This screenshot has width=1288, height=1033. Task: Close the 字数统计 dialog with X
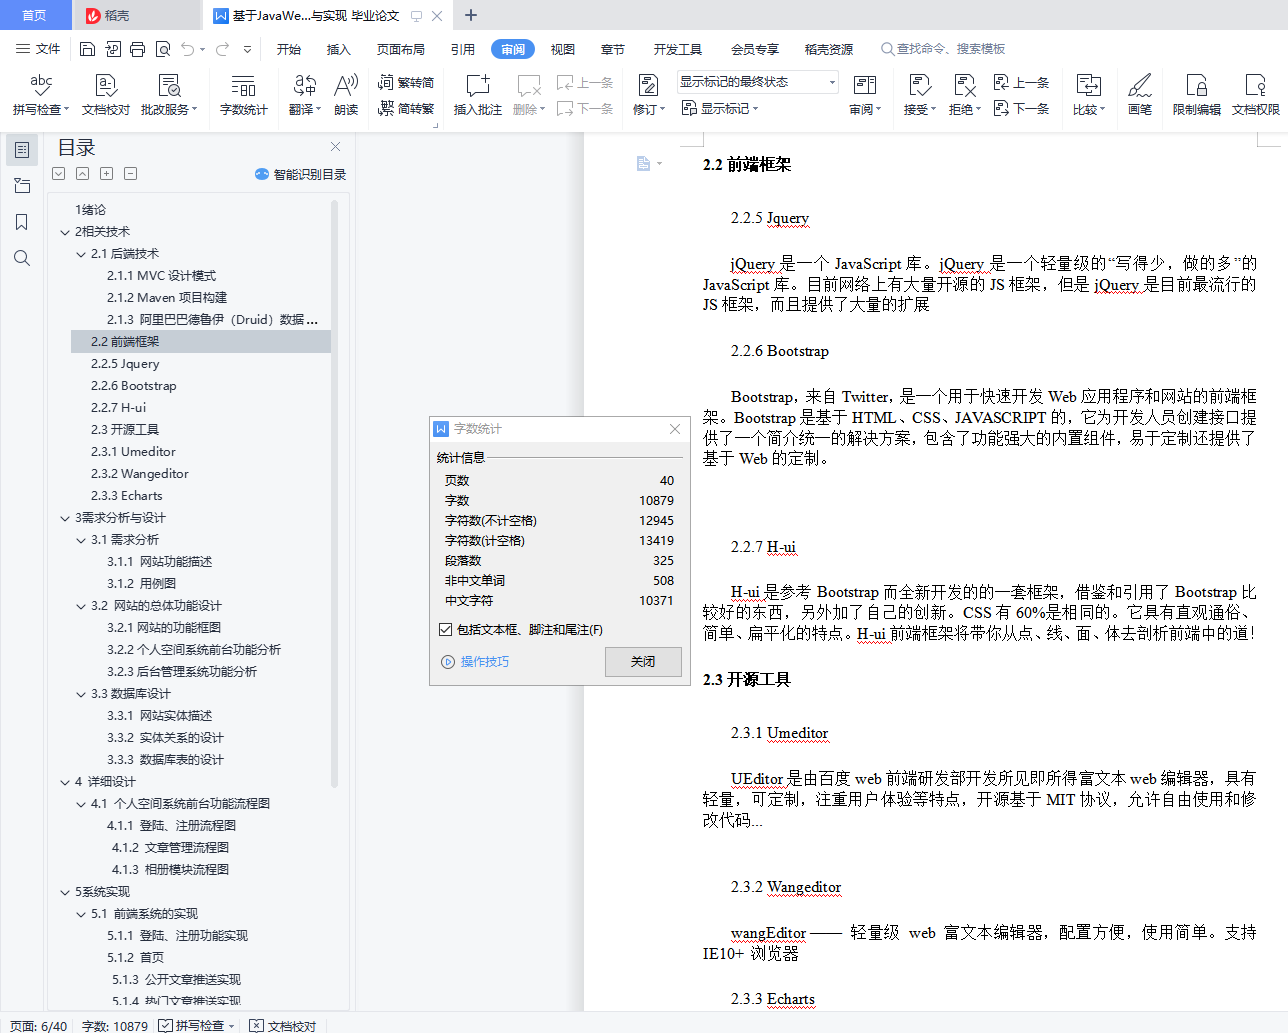pyautogui.click(x=675, y=429)
